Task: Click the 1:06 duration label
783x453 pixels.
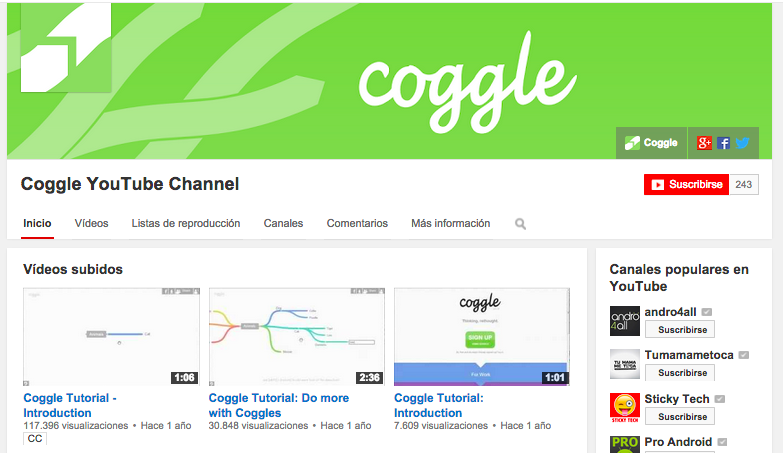Action: (184, 378)
